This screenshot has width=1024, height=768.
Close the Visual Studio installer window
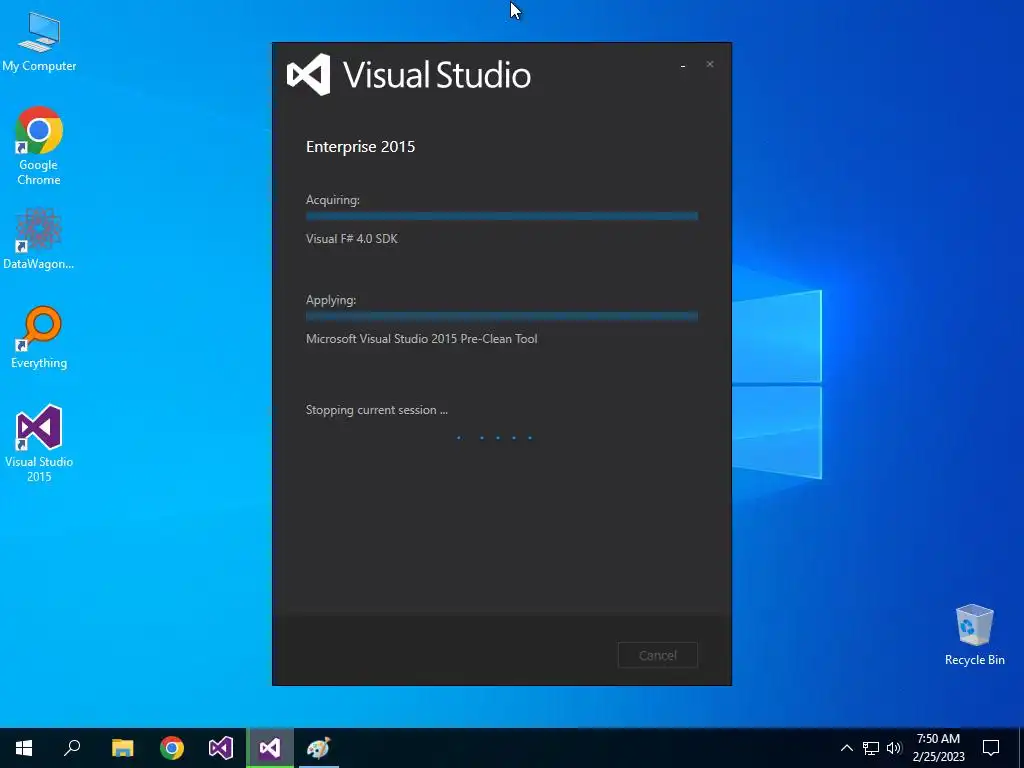(x=710, y=64)
